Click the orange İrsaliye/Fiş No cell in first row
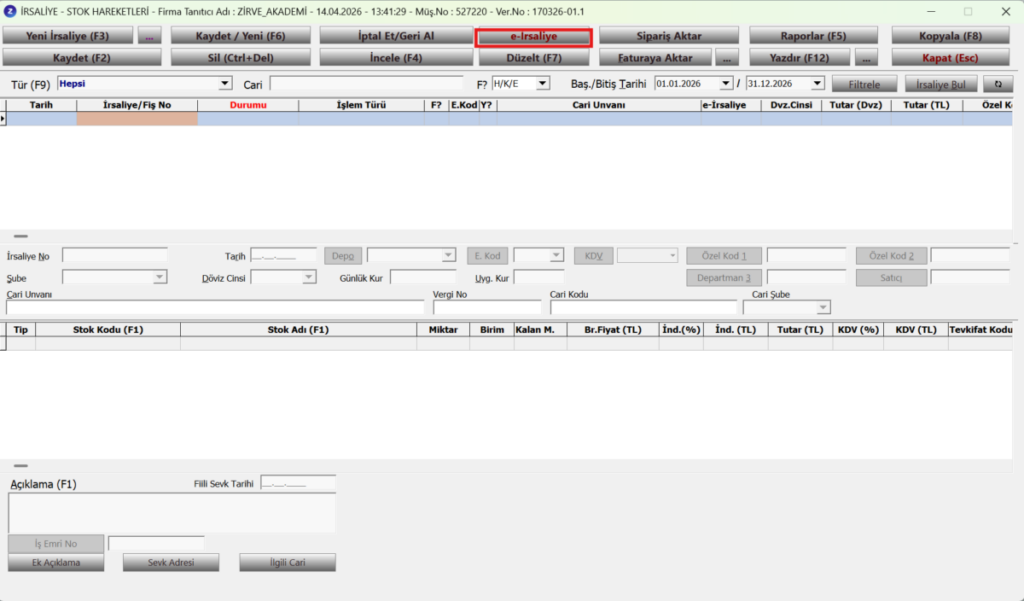 coord(137,118)
